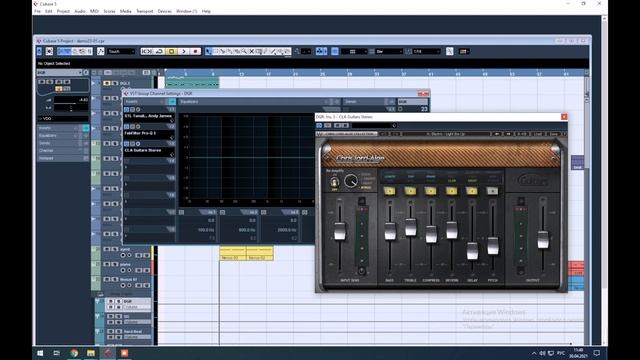Toggle the yellow Treble mode button in CLA Guitars
Viewport: 640px width, 360px height.
click(x=410, y=191)
